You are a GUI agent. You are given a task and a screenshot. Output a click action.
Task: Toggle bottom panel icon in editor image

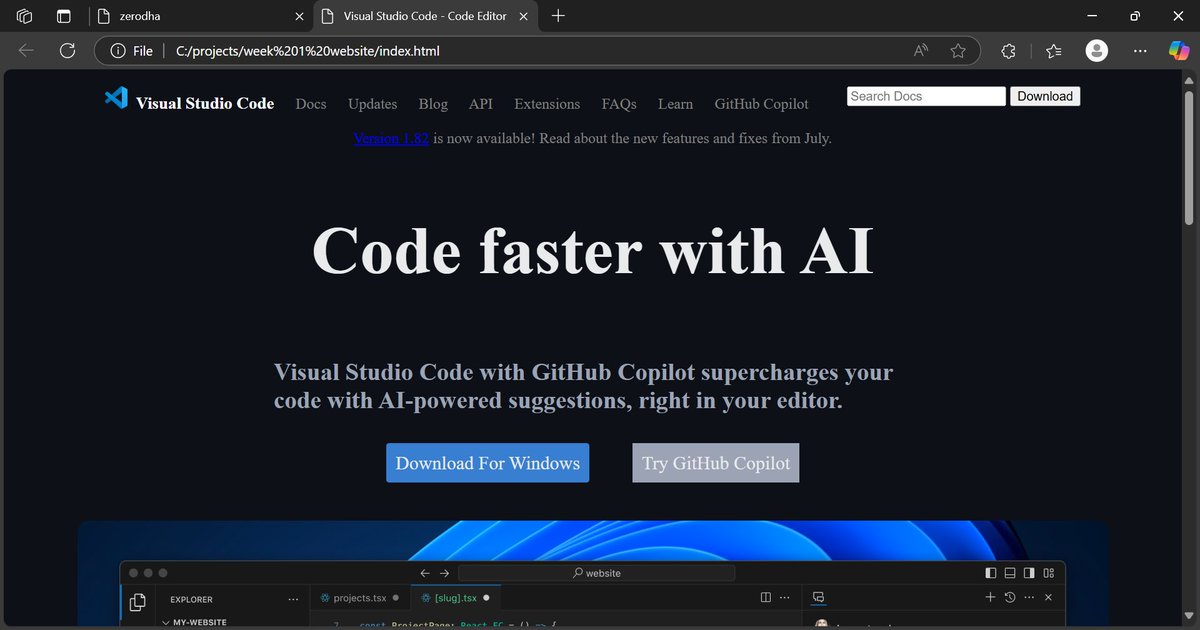[1010, 573]
